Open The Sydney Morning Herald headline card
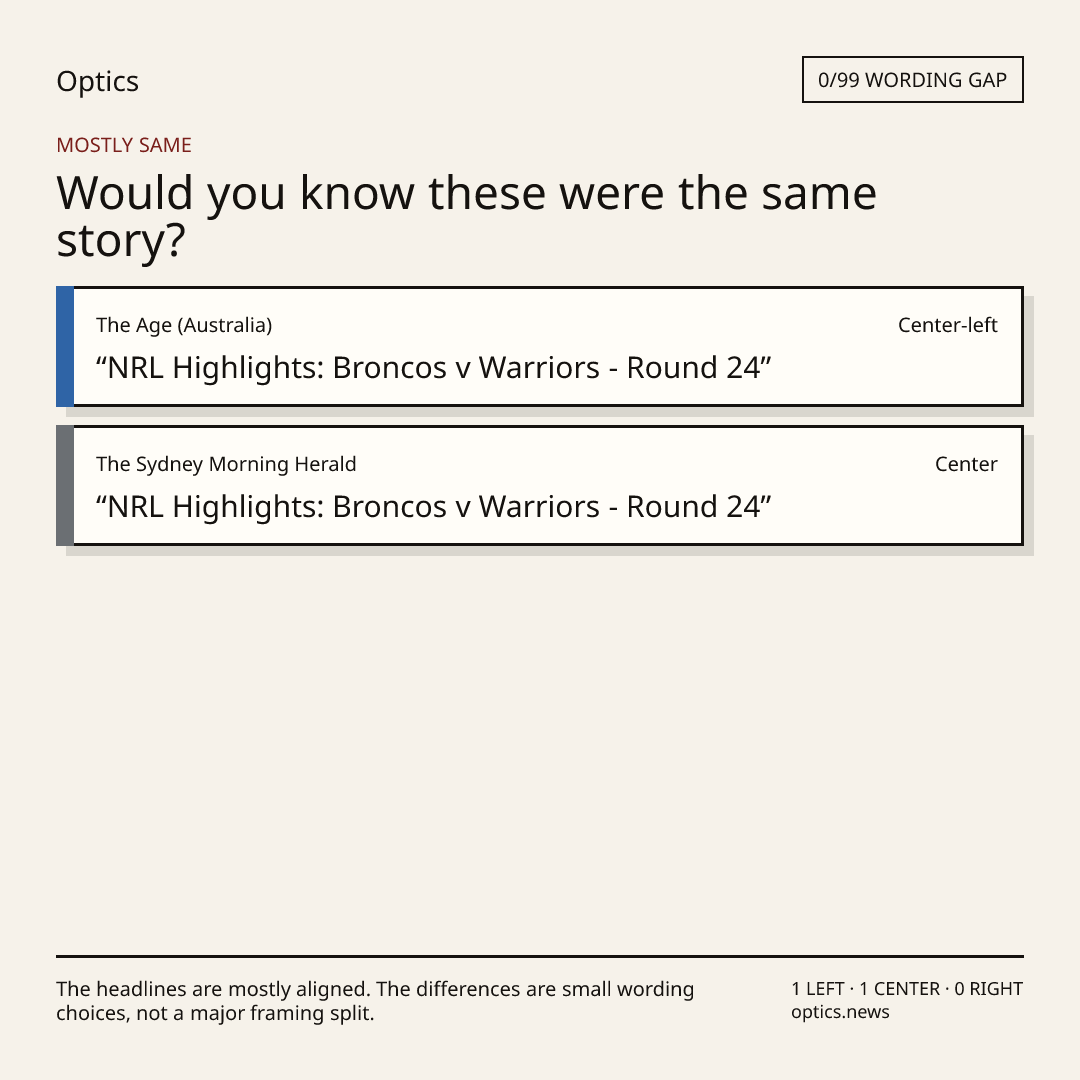 coord(540,486)
